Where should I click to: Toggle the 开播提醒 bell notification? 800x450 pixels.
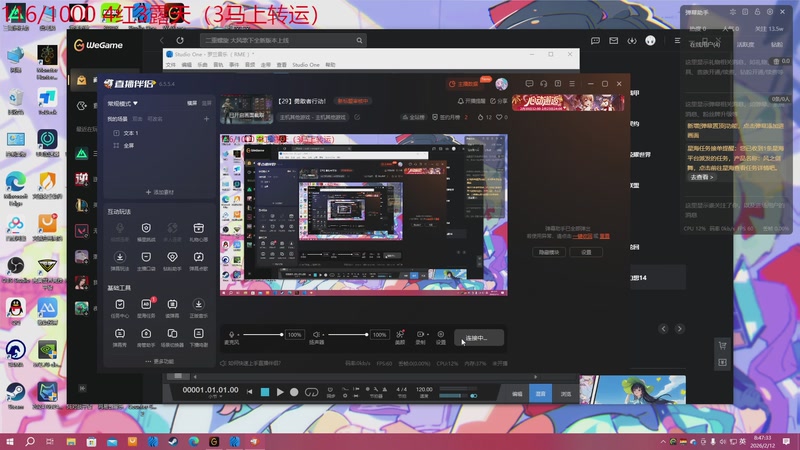tap(471, 101)
